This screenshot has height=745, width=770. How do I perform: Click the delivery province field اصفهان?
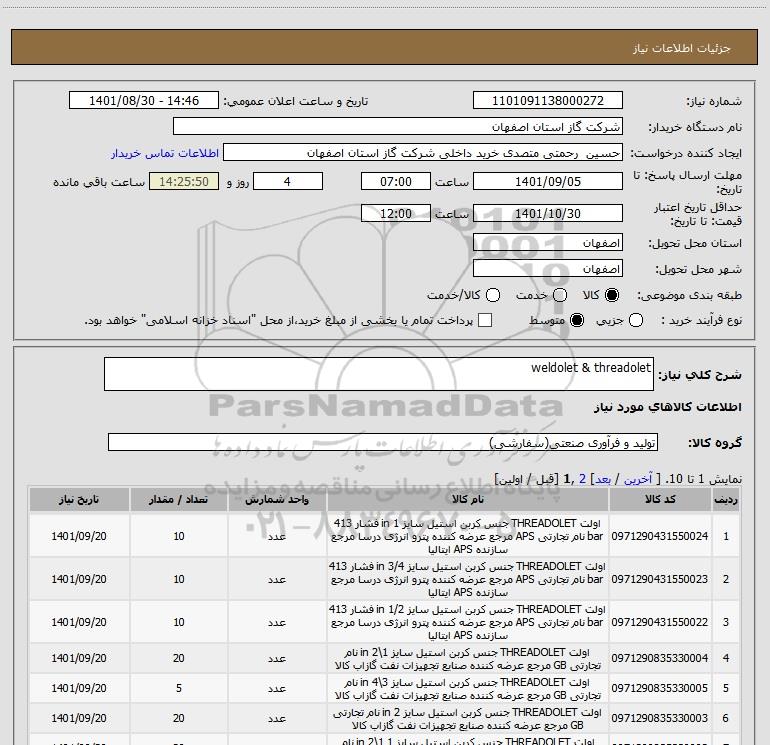[x=548, y=243]
